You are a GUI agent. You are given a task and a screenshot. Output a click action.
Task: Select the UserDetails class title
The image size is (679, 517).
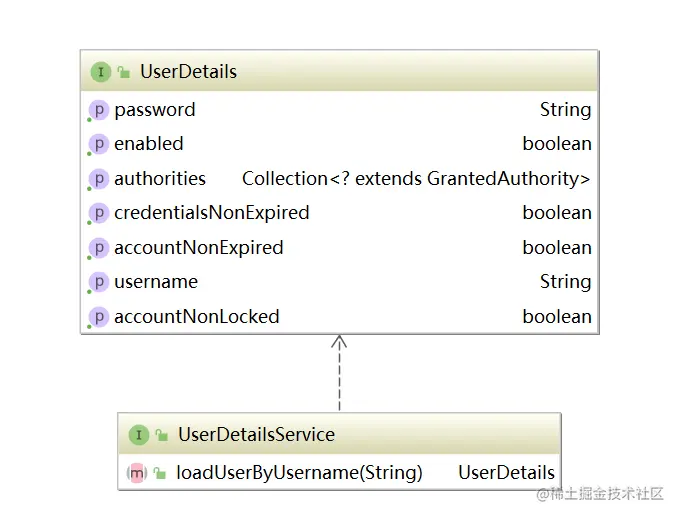click(188, 72)
